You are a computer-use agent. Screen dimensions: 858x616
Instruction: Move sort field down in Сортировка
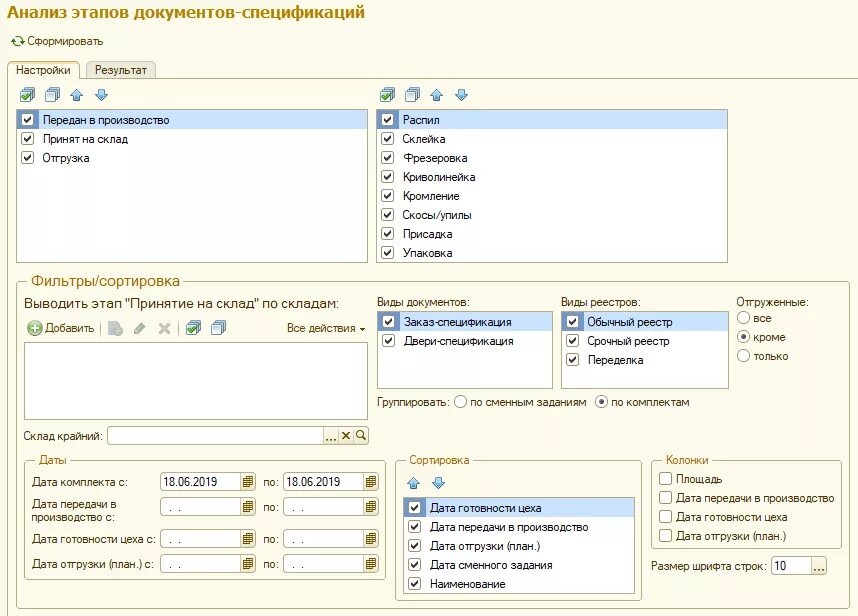438,483
